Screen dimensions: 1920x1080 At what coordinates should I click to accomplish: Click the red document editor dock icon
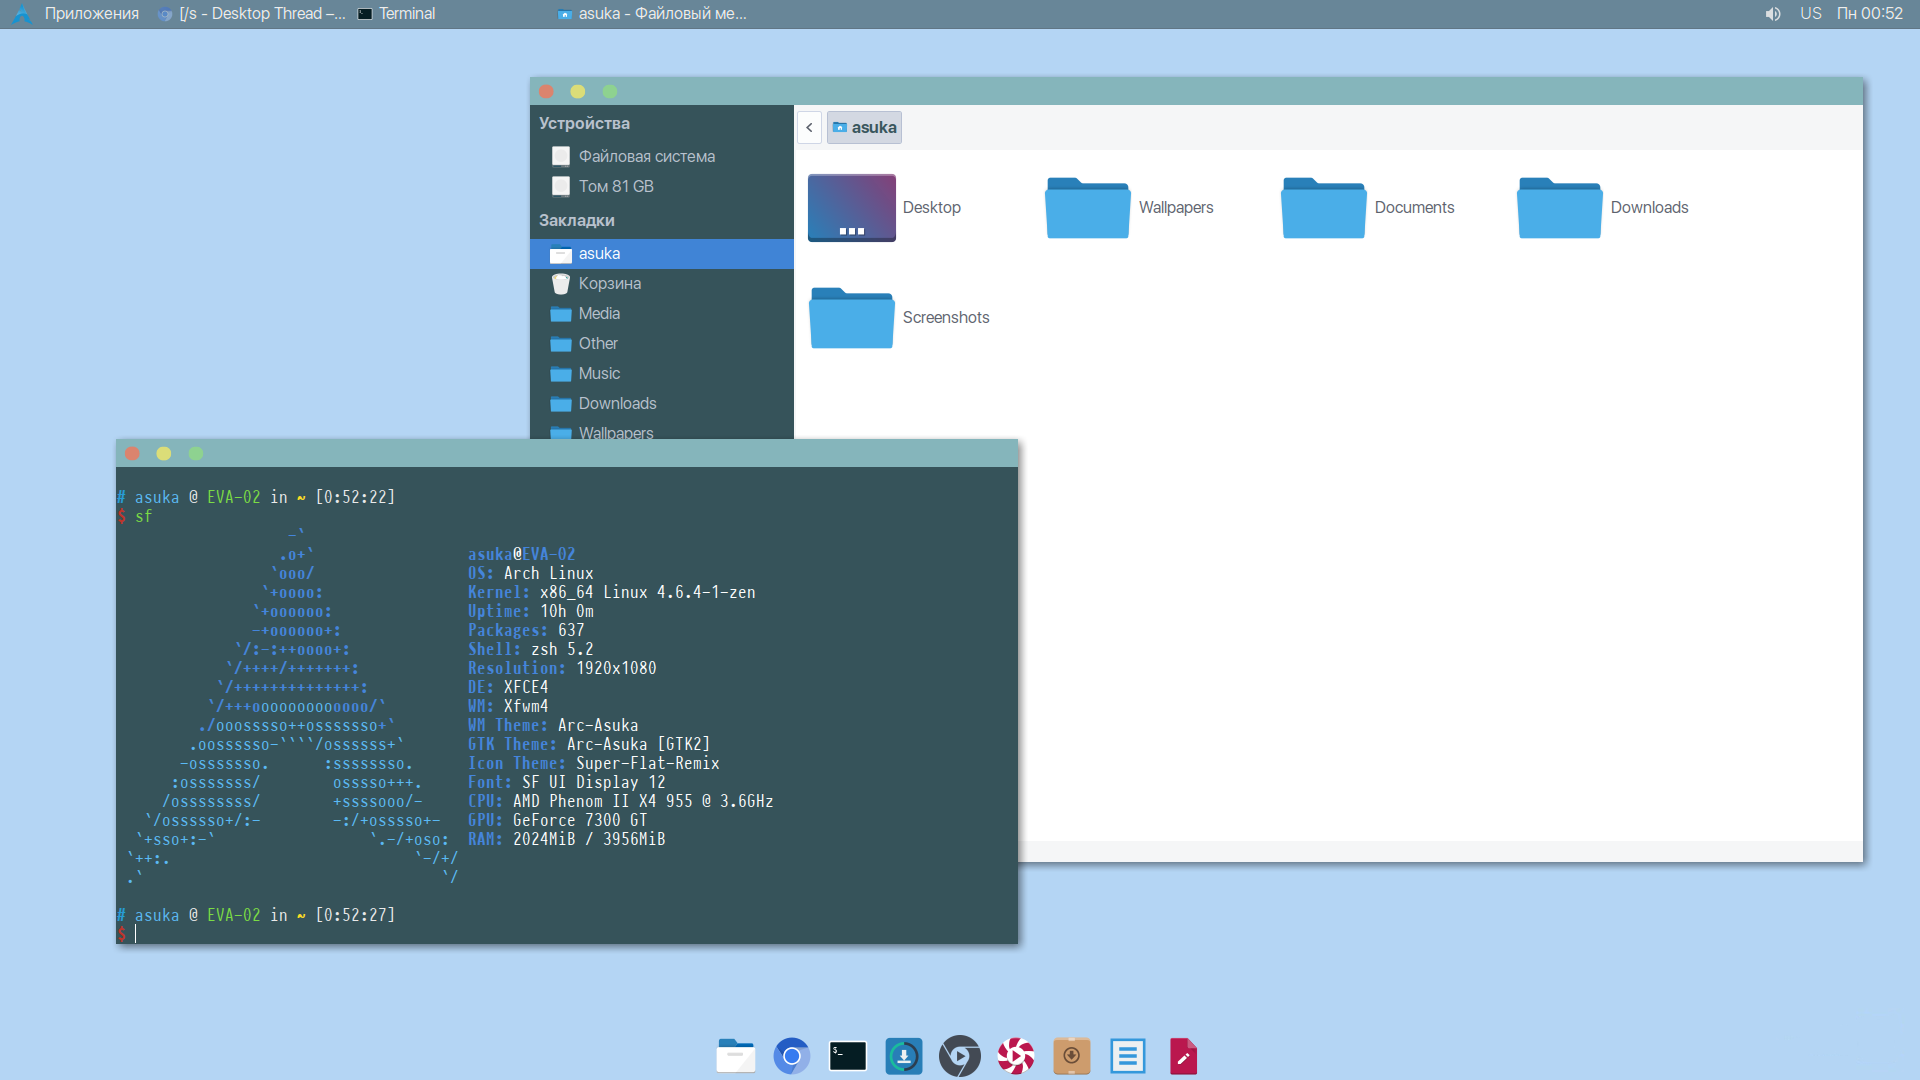pyautogui.click(x=1184, y=1056)
